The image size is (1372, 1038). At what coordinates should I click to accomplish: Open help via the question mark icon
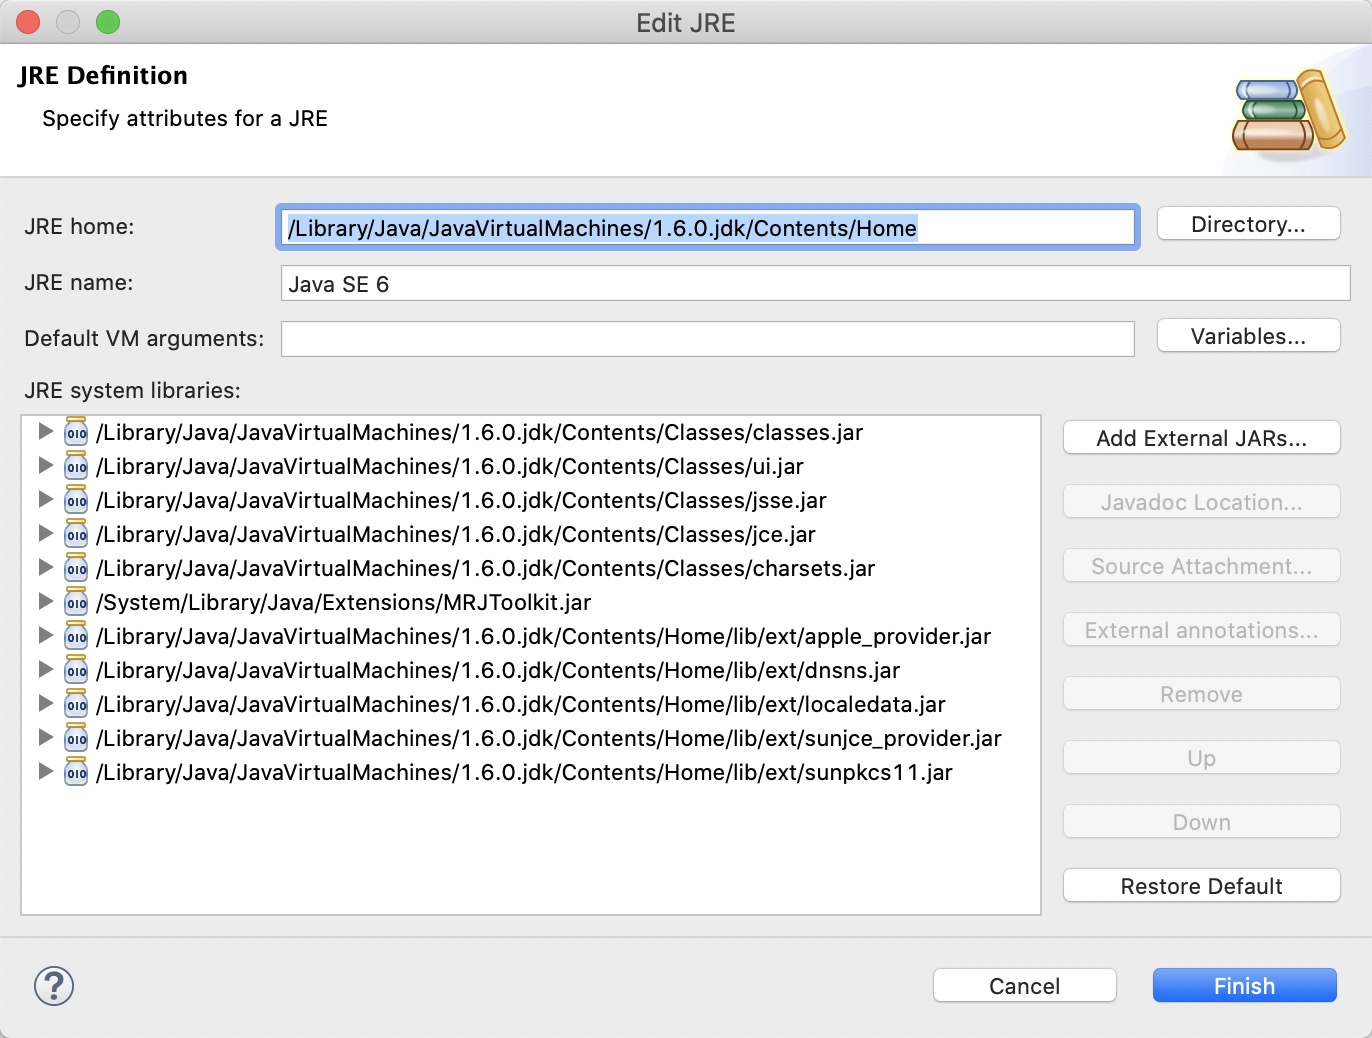[54, 986]
